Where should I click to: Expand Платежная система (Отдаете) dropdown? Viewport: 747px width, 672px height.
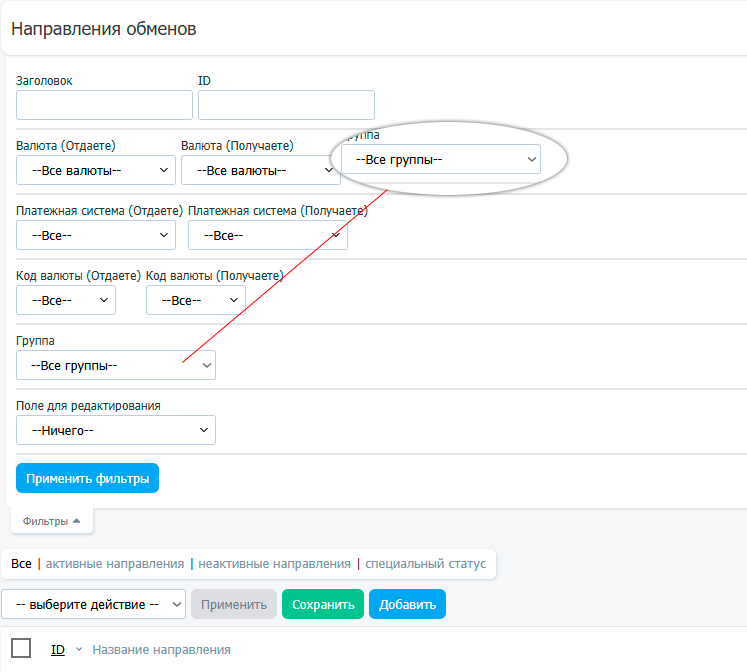(x=96, y=235)
